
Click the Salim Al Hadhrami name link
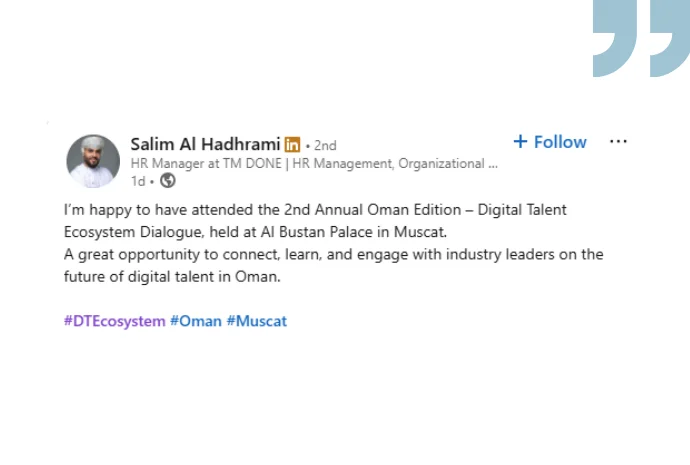205,144
